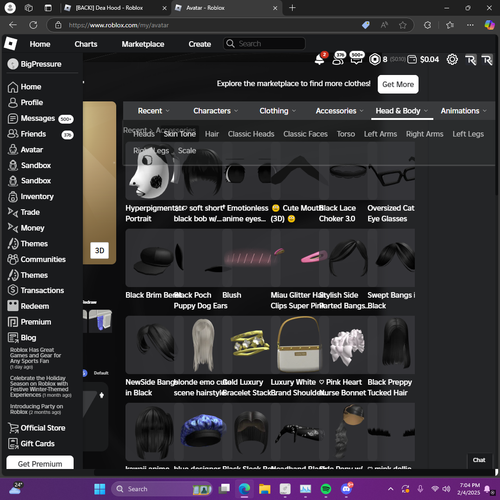Expand the Head & Body dropdown tab

tap(402, 111)
